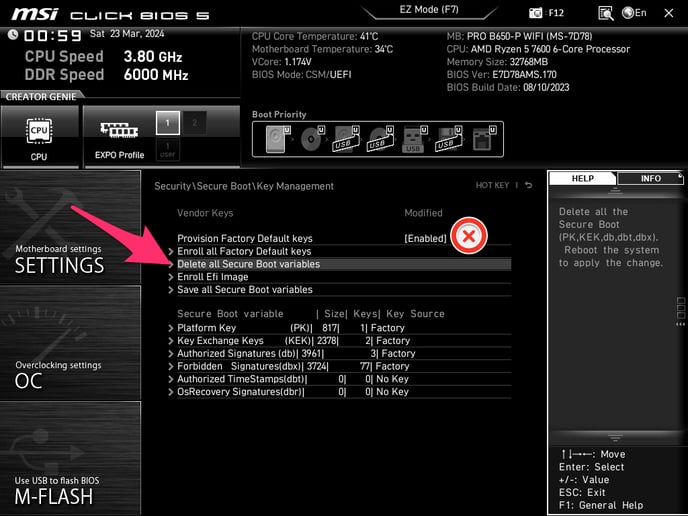Click the screenshot camera icon next to F12
Image resolution: width=688 pixels, height=516 pixels.
pos(535,13)
